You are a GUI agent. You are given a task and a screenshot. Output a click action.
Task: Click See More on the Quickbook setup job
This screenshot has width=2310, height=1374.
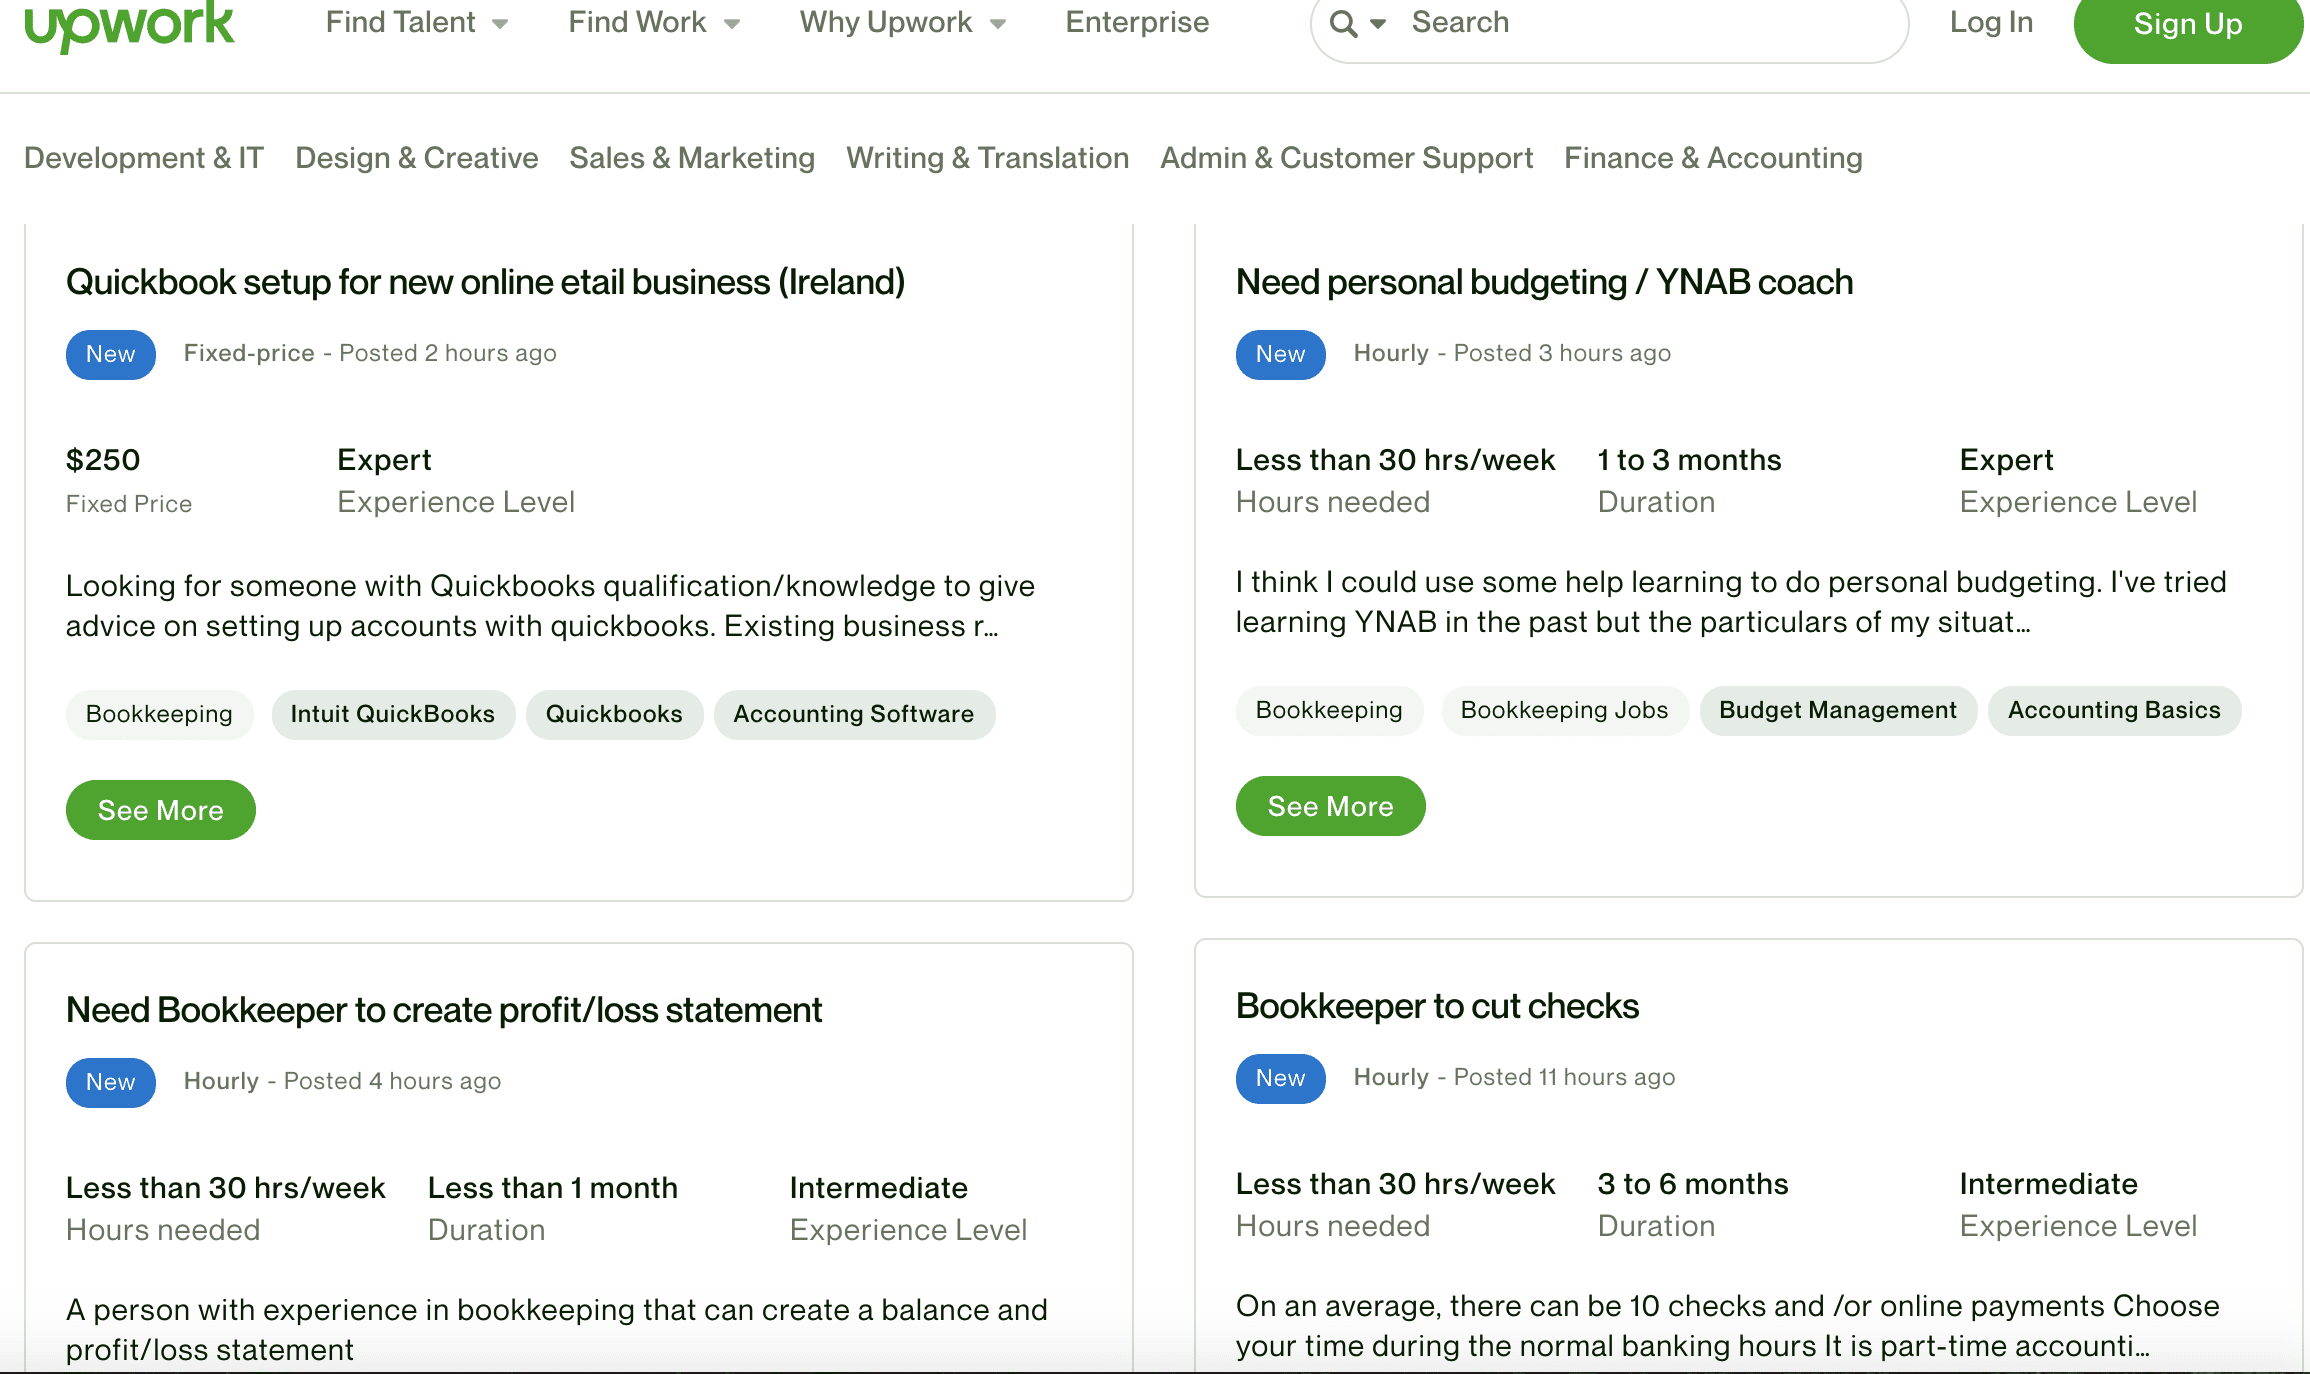pos(160,810)
